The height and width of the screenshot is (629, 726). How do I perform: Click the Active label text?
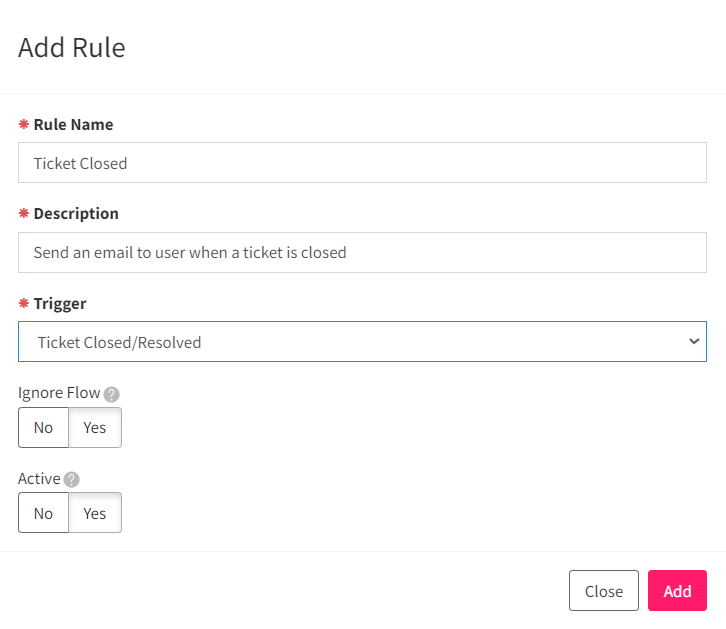coord(39,478)
